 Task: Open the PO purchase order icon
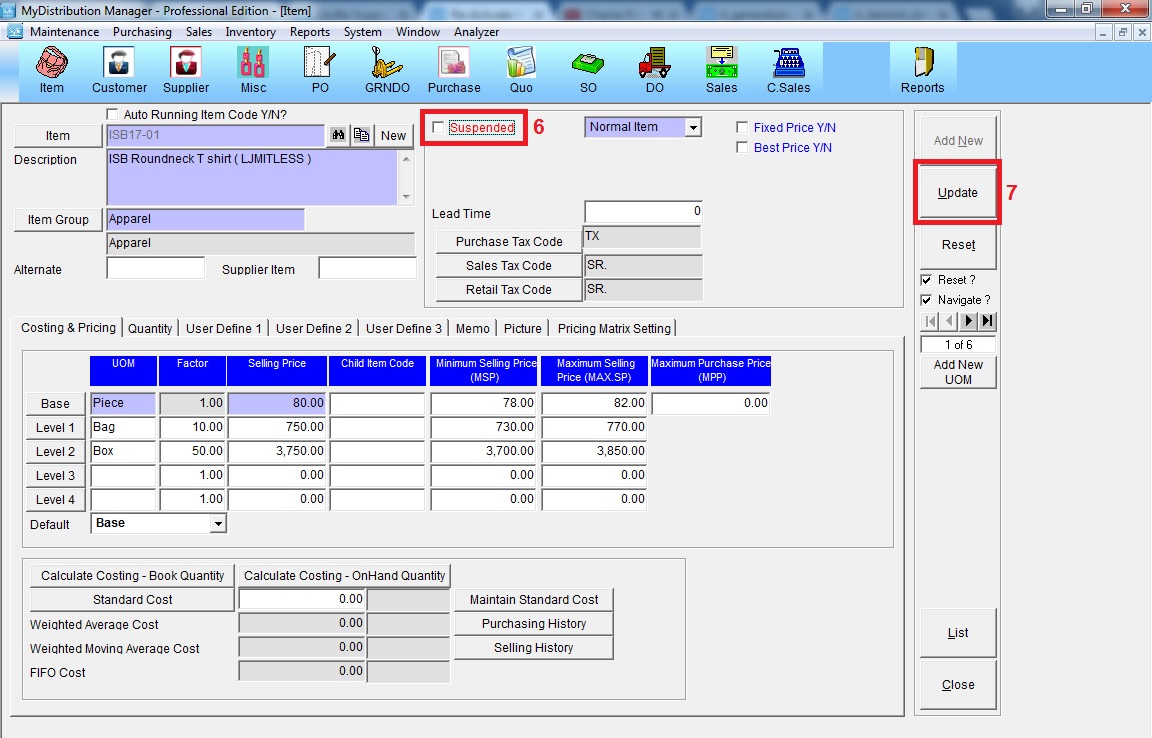coord(320,69)
